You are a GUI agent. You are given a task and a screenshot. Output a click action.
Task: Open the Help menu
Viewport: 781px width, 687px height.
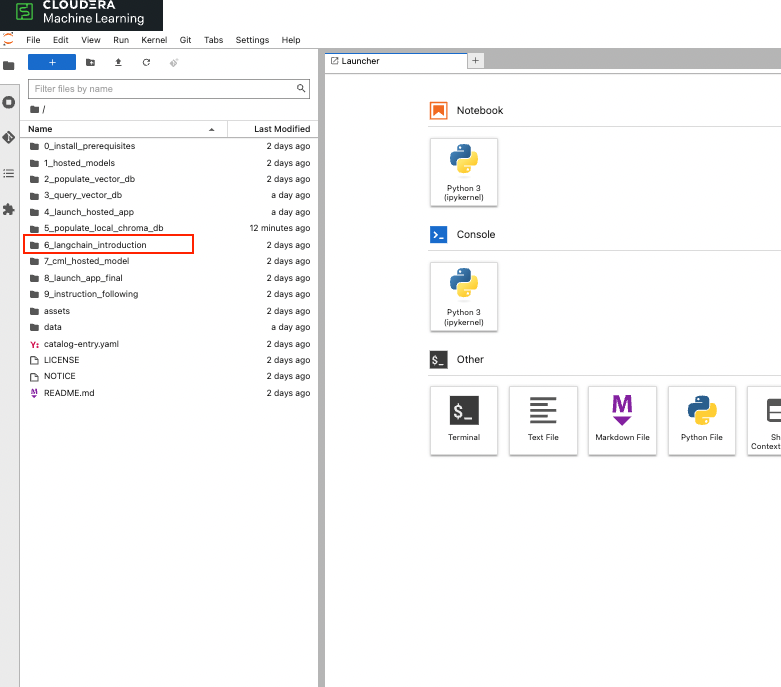click(x=291, y=40)
